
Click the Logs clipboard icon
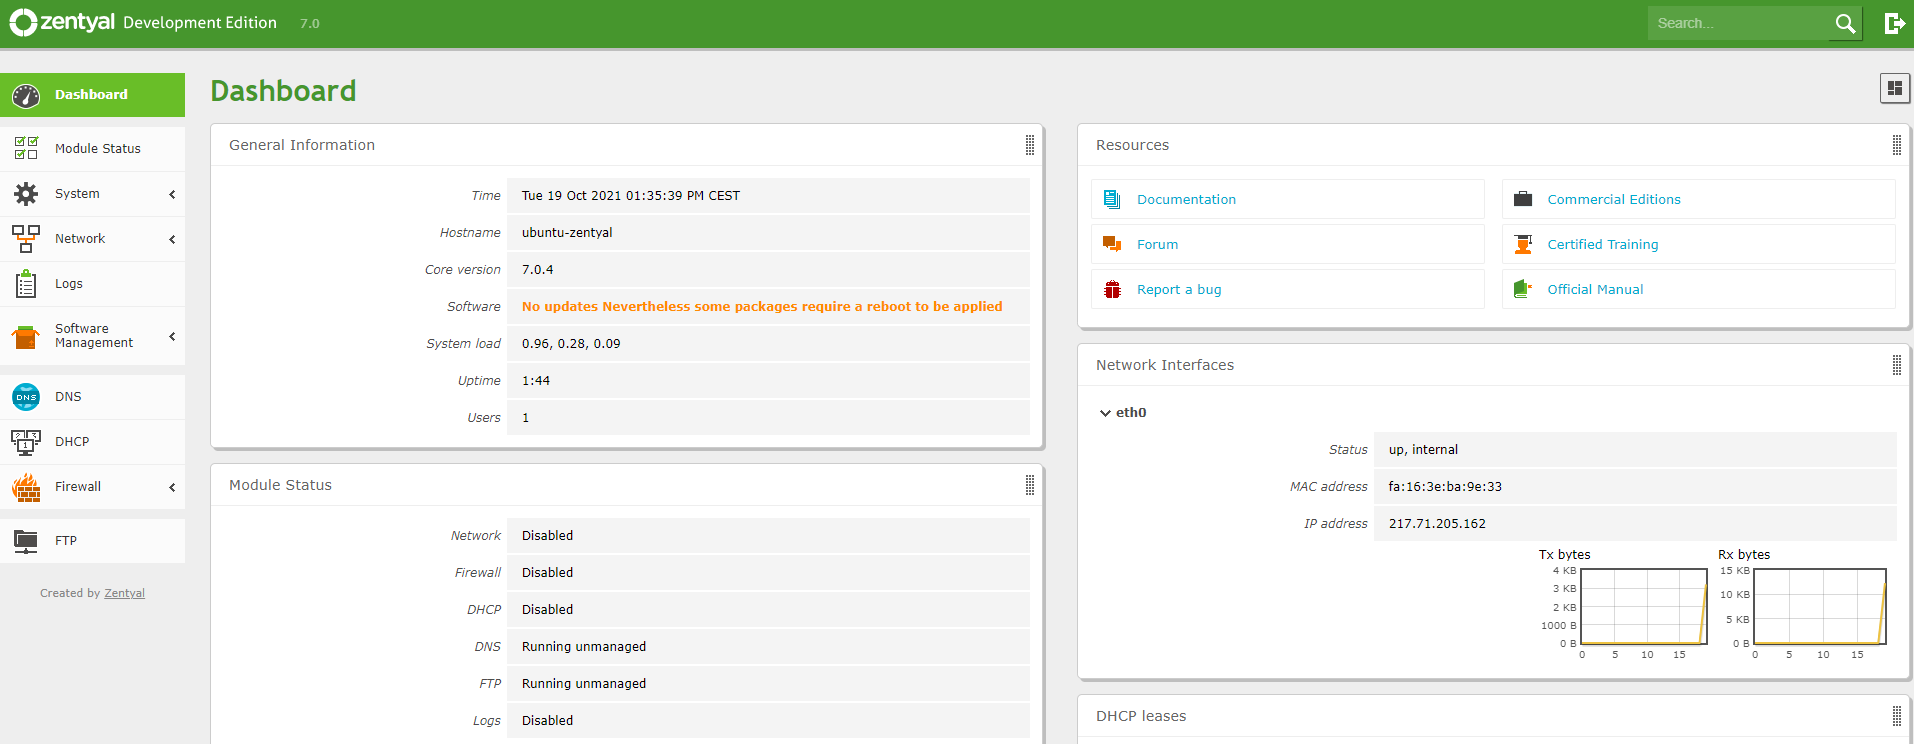tap(26, 284)
